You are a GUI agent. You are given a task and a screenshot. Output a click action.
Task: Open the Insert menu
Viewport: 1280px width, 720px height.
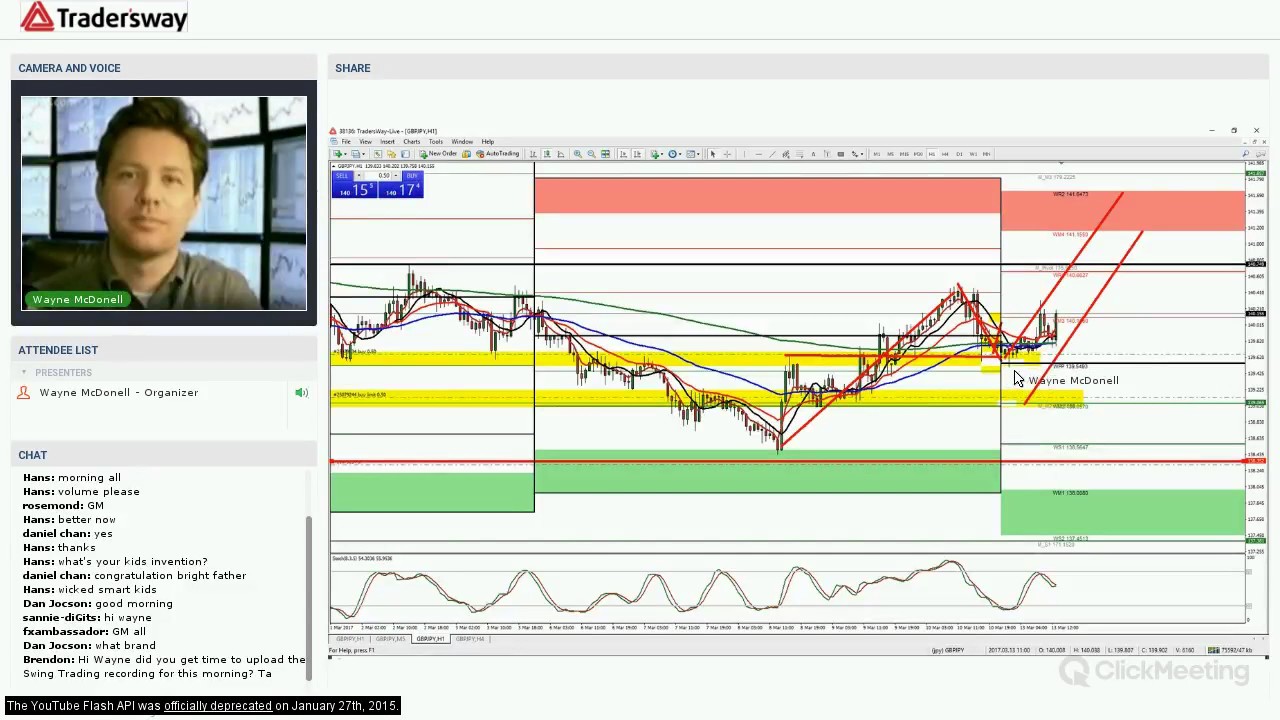click(387, 142)
